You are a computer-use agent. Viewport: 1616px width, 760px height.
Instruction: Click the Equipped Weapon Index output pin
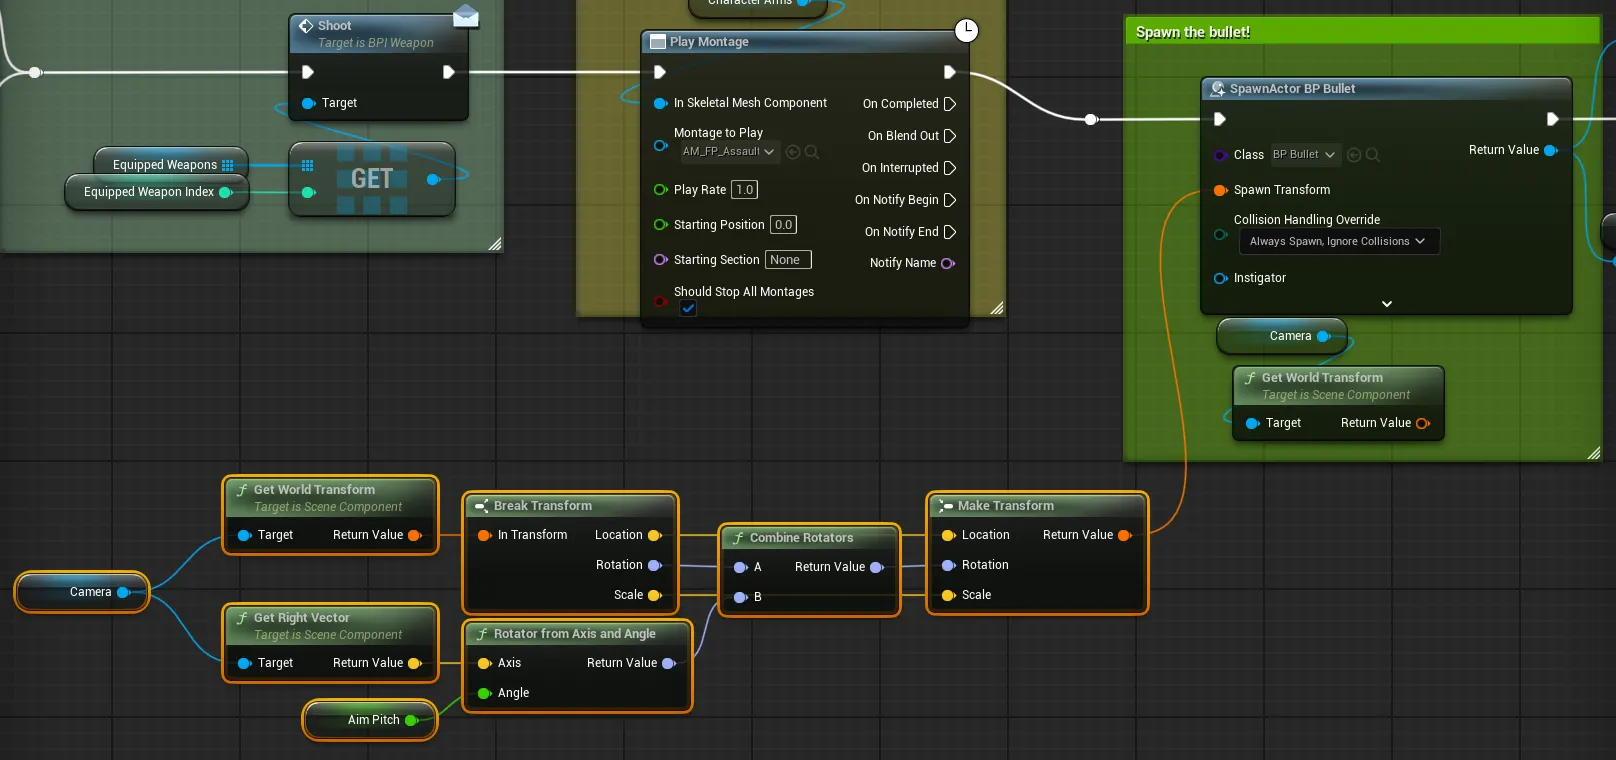tap(226, 192)
